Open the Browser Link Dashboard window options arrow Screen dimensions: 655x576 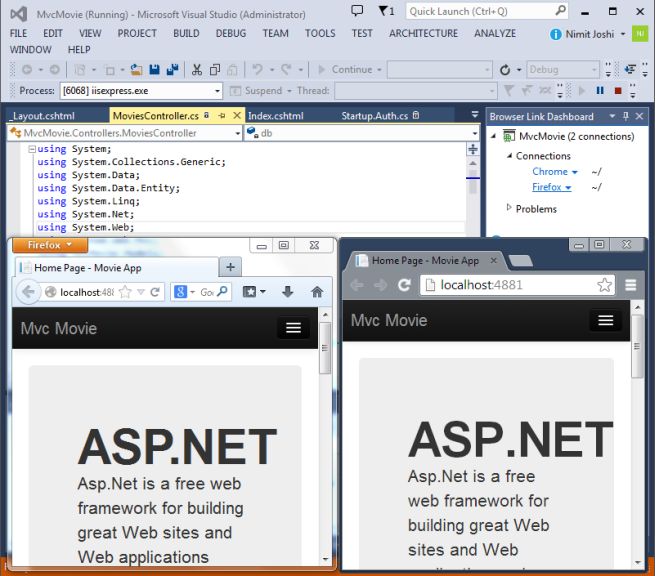tap(612, 116)
